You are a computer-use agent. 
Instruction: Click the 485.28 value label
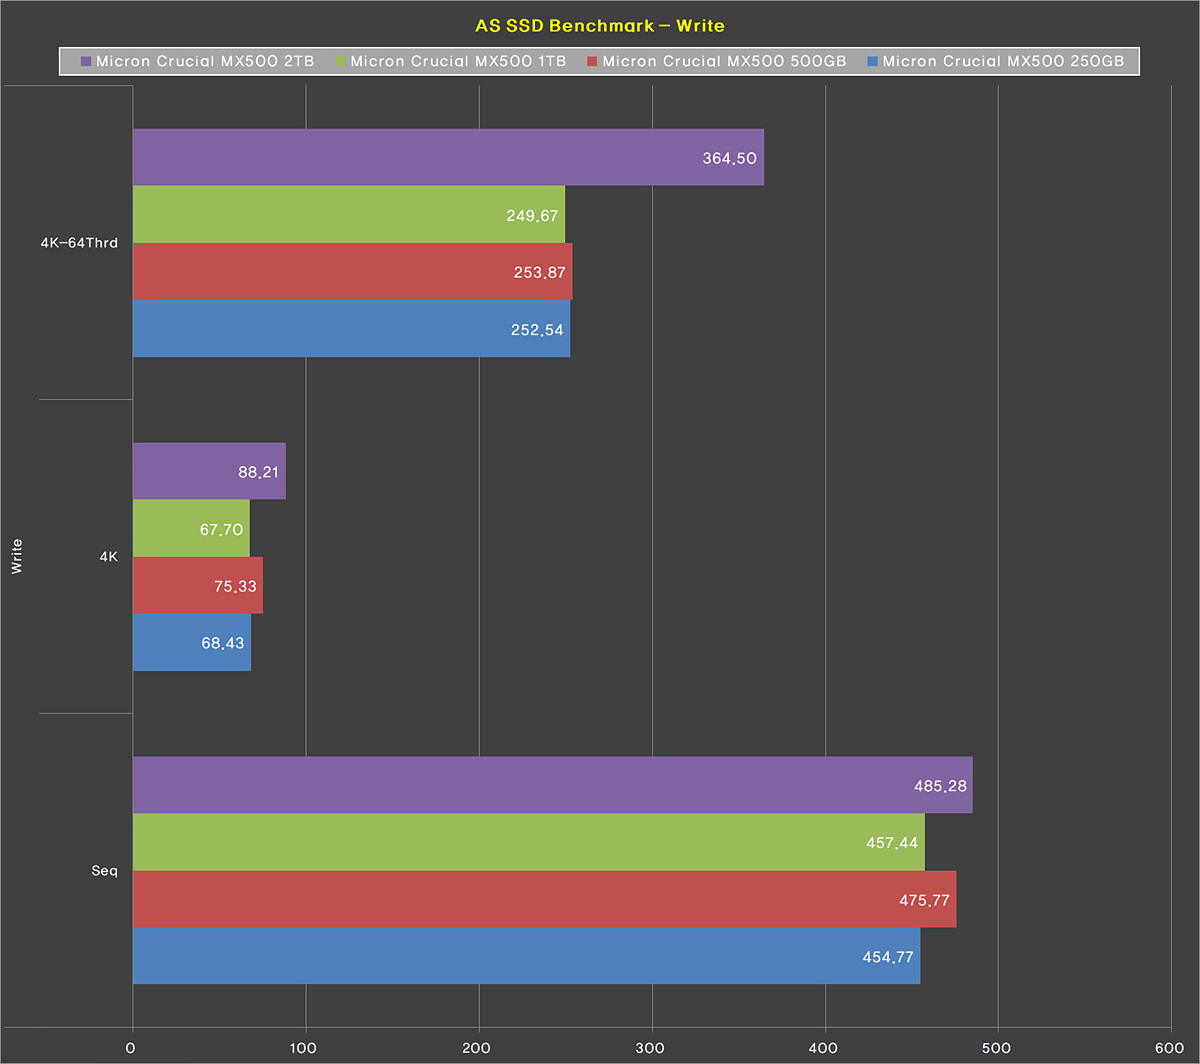click(940, 786)
